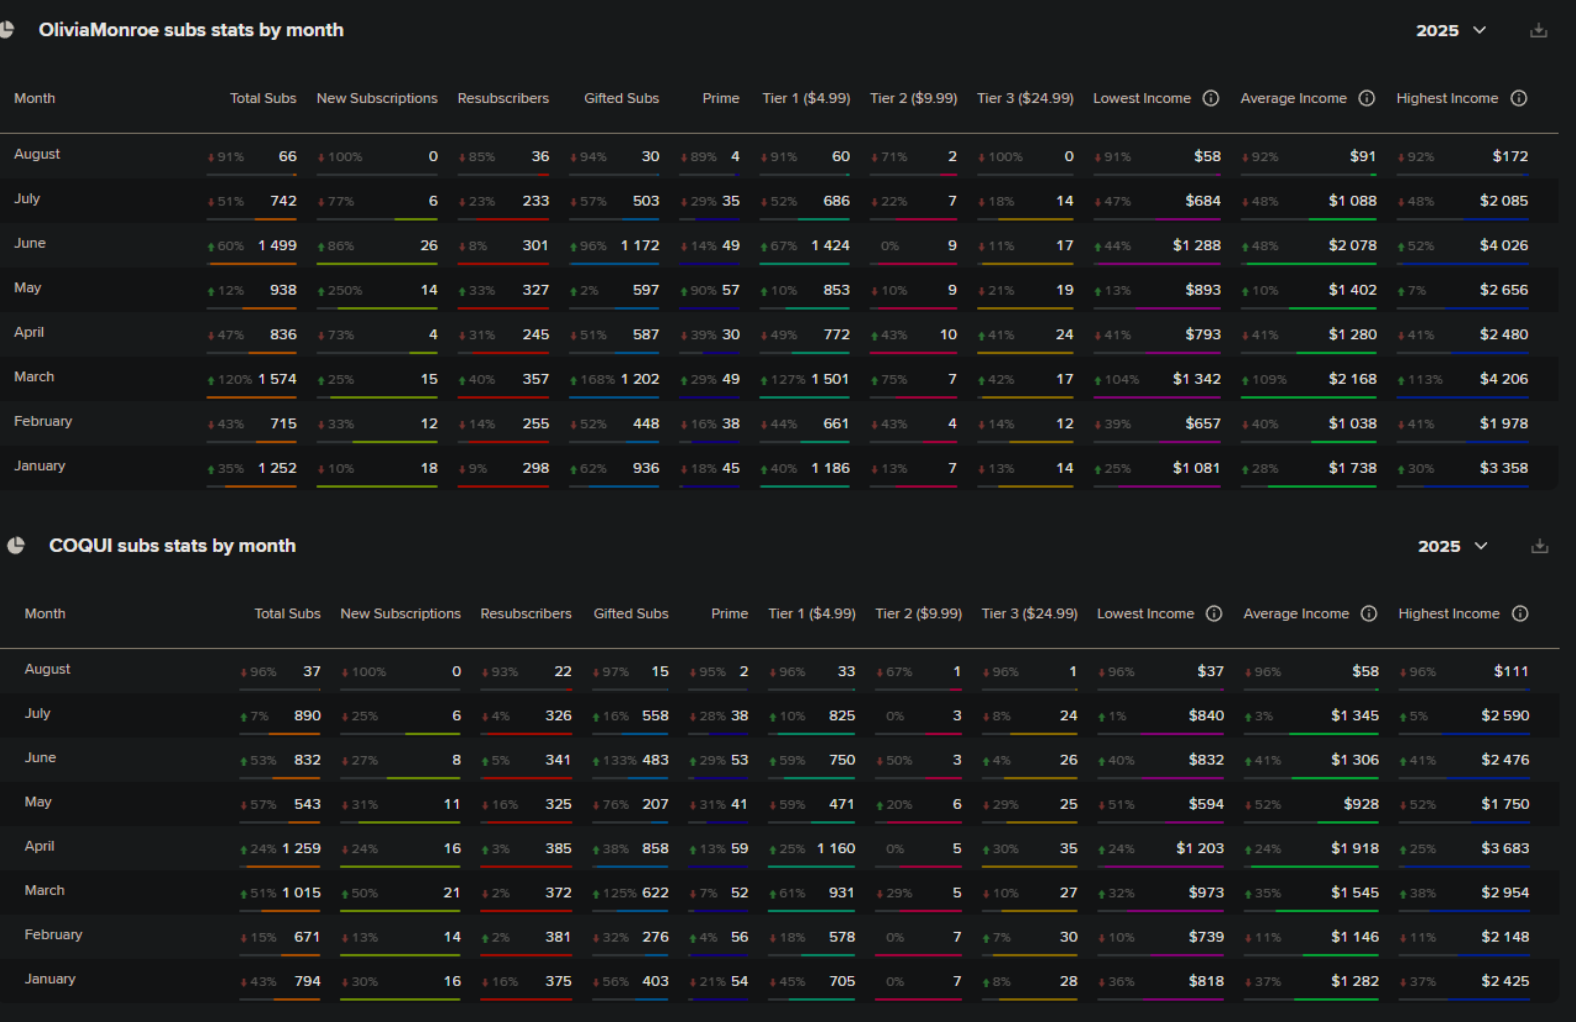Click the COQUI subs stats by month title
Viewport: 1576px width, 1022px height.
(172, 546)
